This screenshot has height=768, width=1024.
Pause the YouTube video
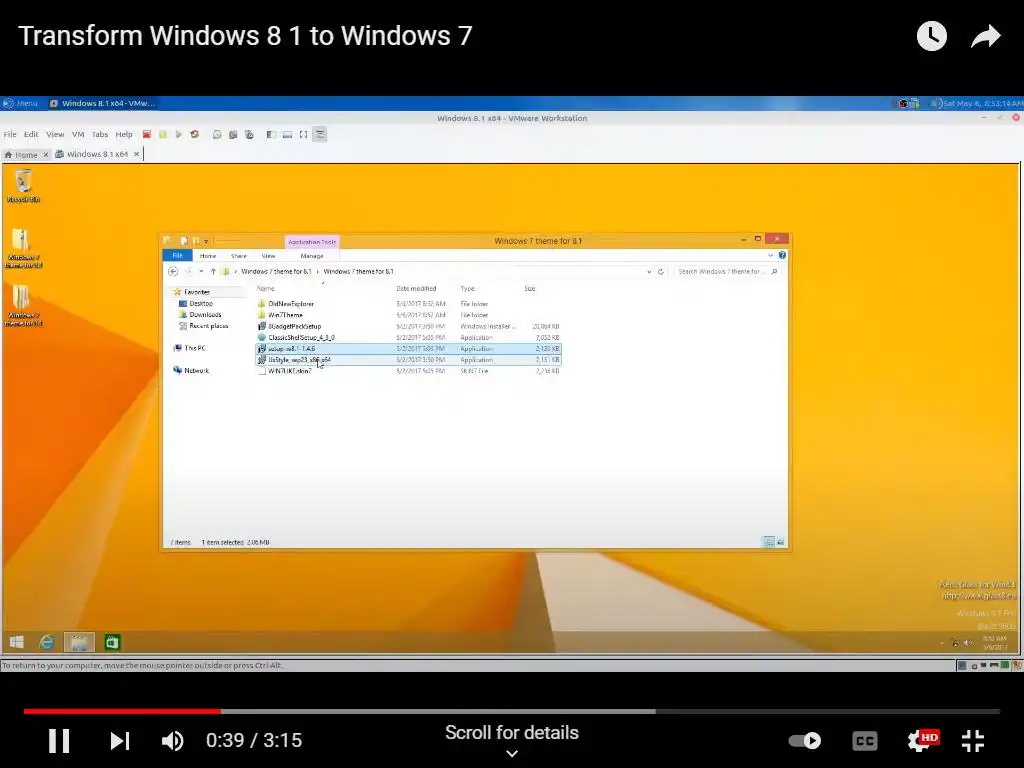[x=59, y=741]
